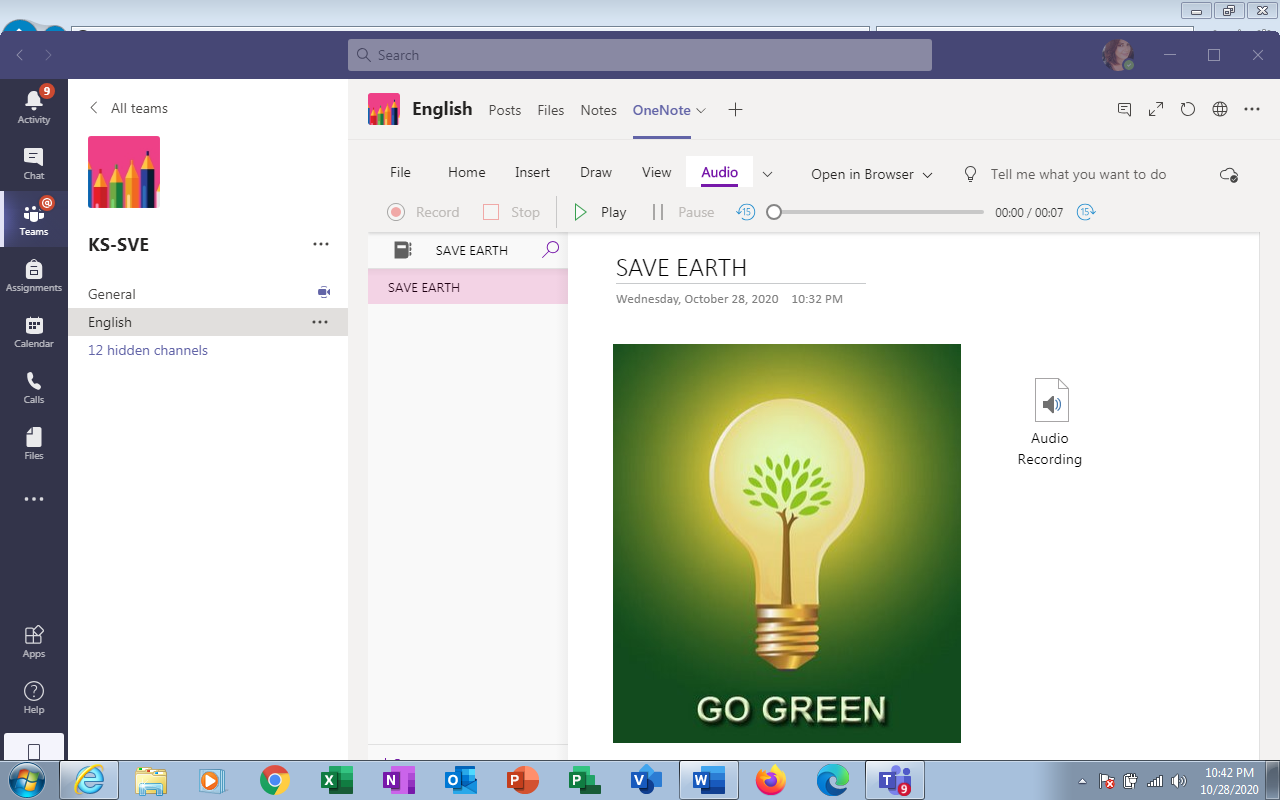Expand the ribbon more-tabs chevron
The image size is (1280, 800).
[x=767, y=174]
